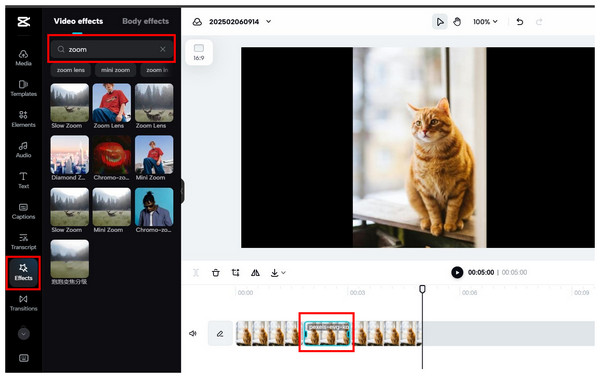Open keyboard shortcuts icon at sidebar bottom
Image resolution: width=600 pixels, height=378 pixels.
[23, 358]
